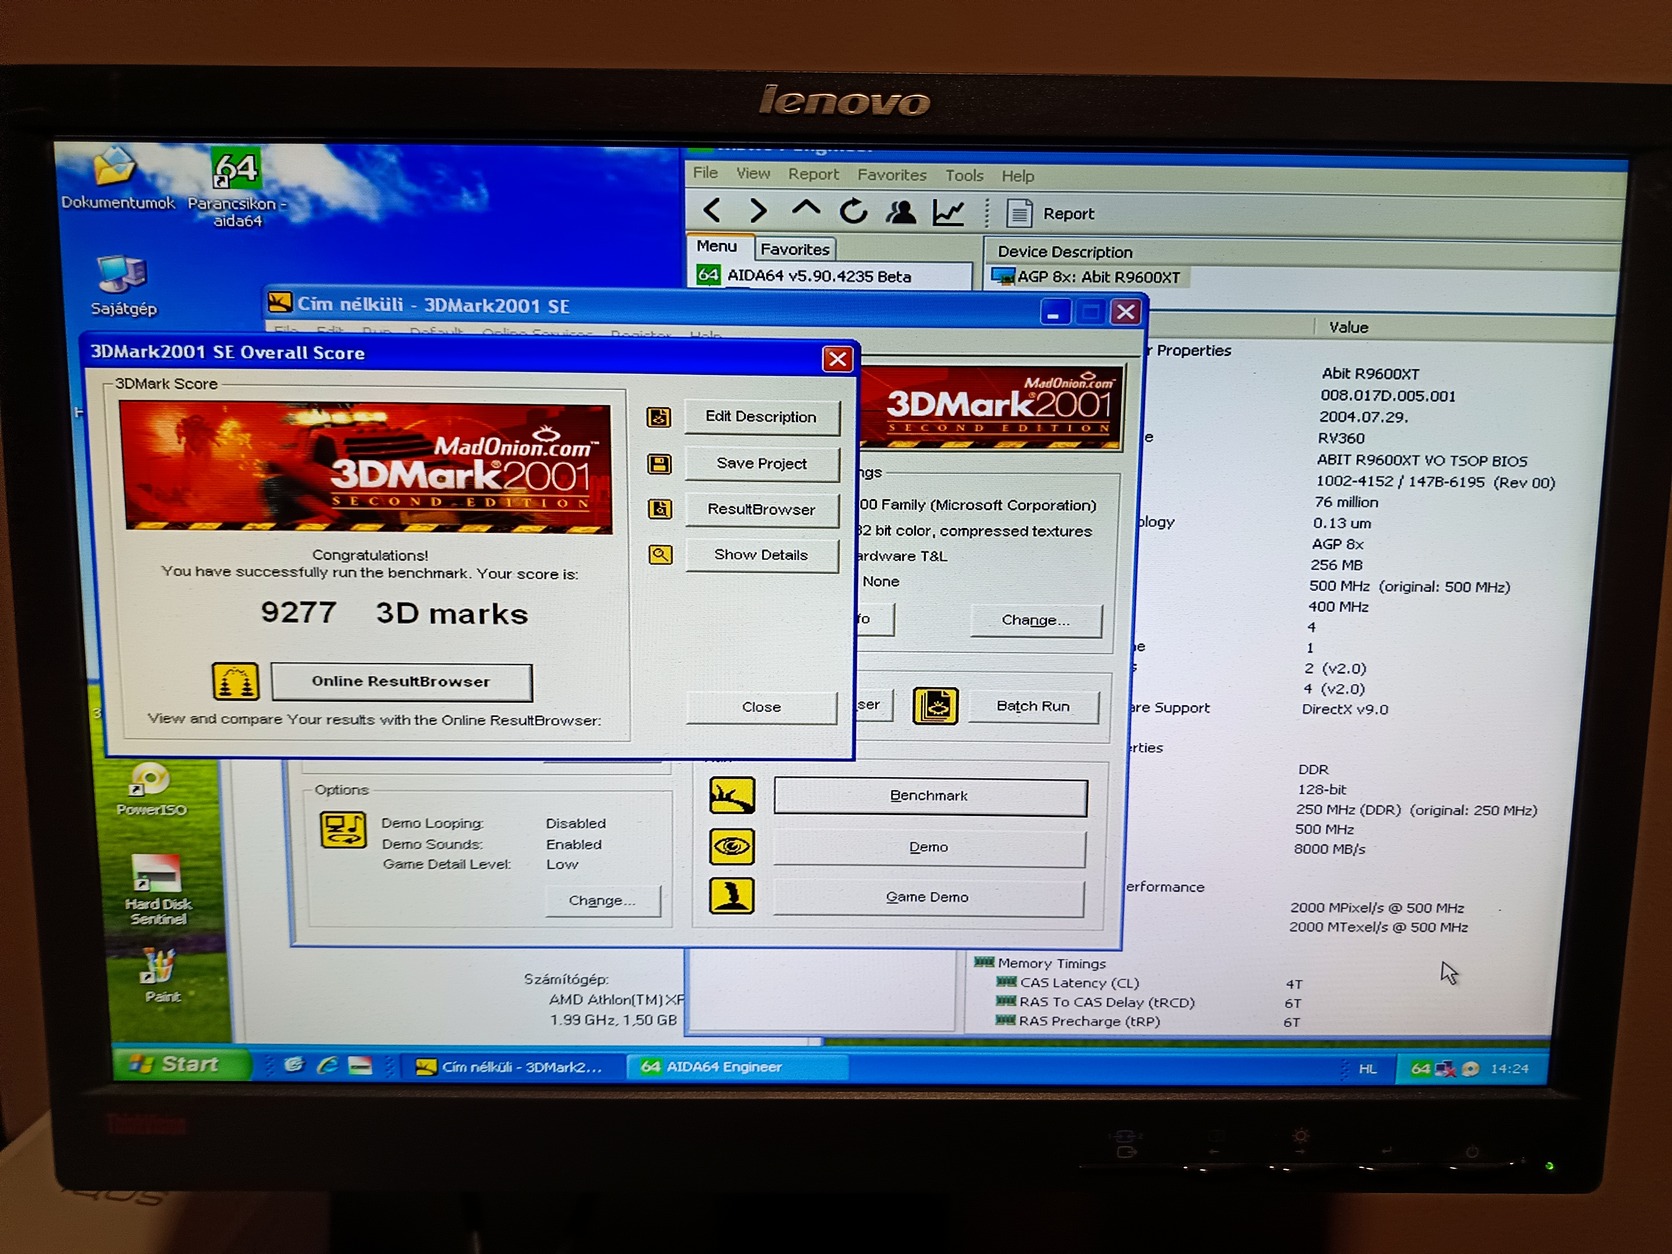The height and width of the screenshot is (1254, 1672).
Task: Click the Online ResultBrowser button
Action: coord(401,682)
